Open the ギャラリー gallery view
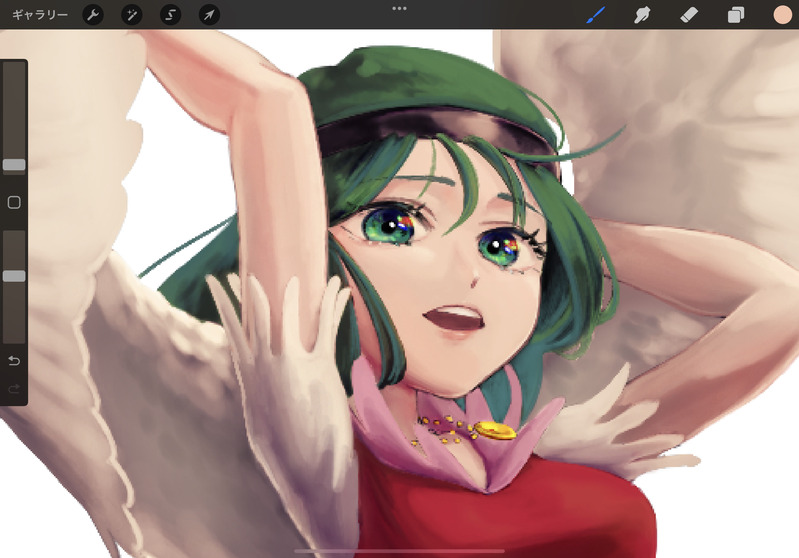Screen dimensions: 799x558 pos(40,15)
